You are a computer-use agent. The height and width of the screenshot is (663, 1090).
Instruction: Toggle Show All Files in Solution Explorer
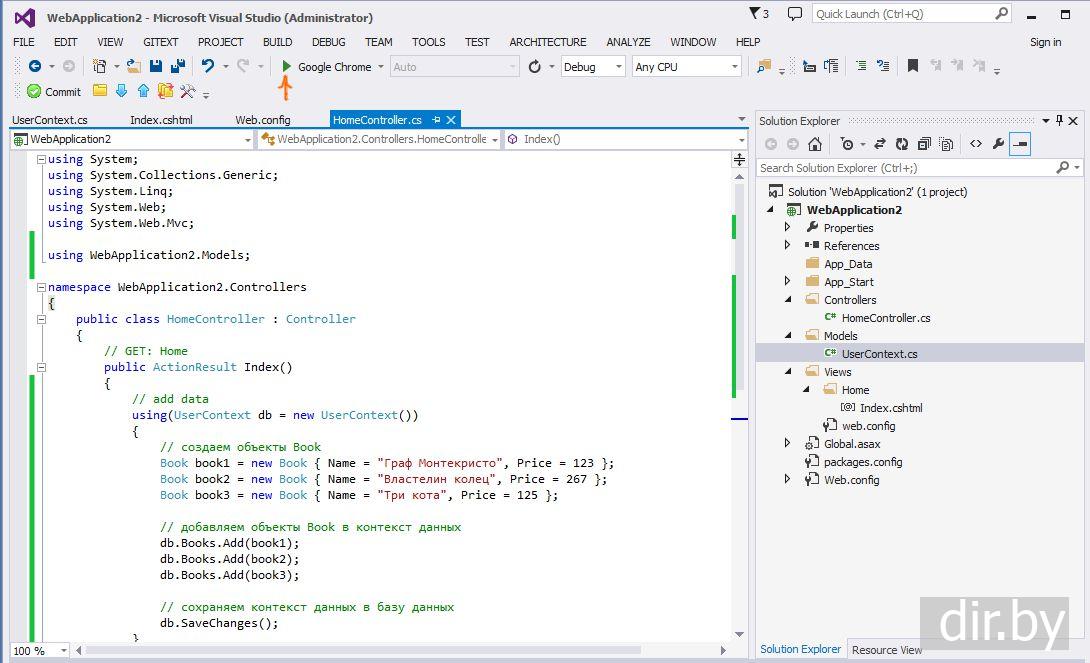point(945,144)
